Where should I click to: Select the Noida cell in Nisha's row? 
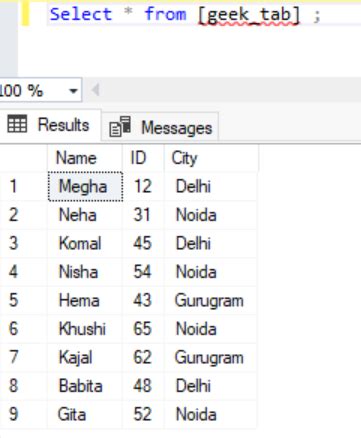210,272
